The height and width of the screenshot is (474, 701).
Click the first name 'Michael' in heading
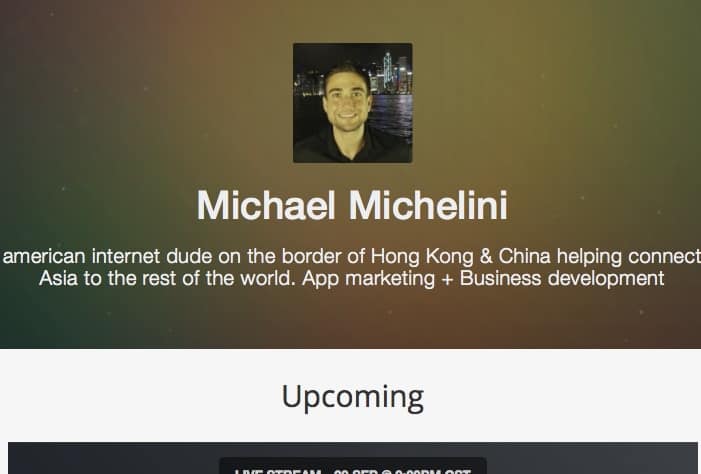pyautogui.click(x=266, y=205)
